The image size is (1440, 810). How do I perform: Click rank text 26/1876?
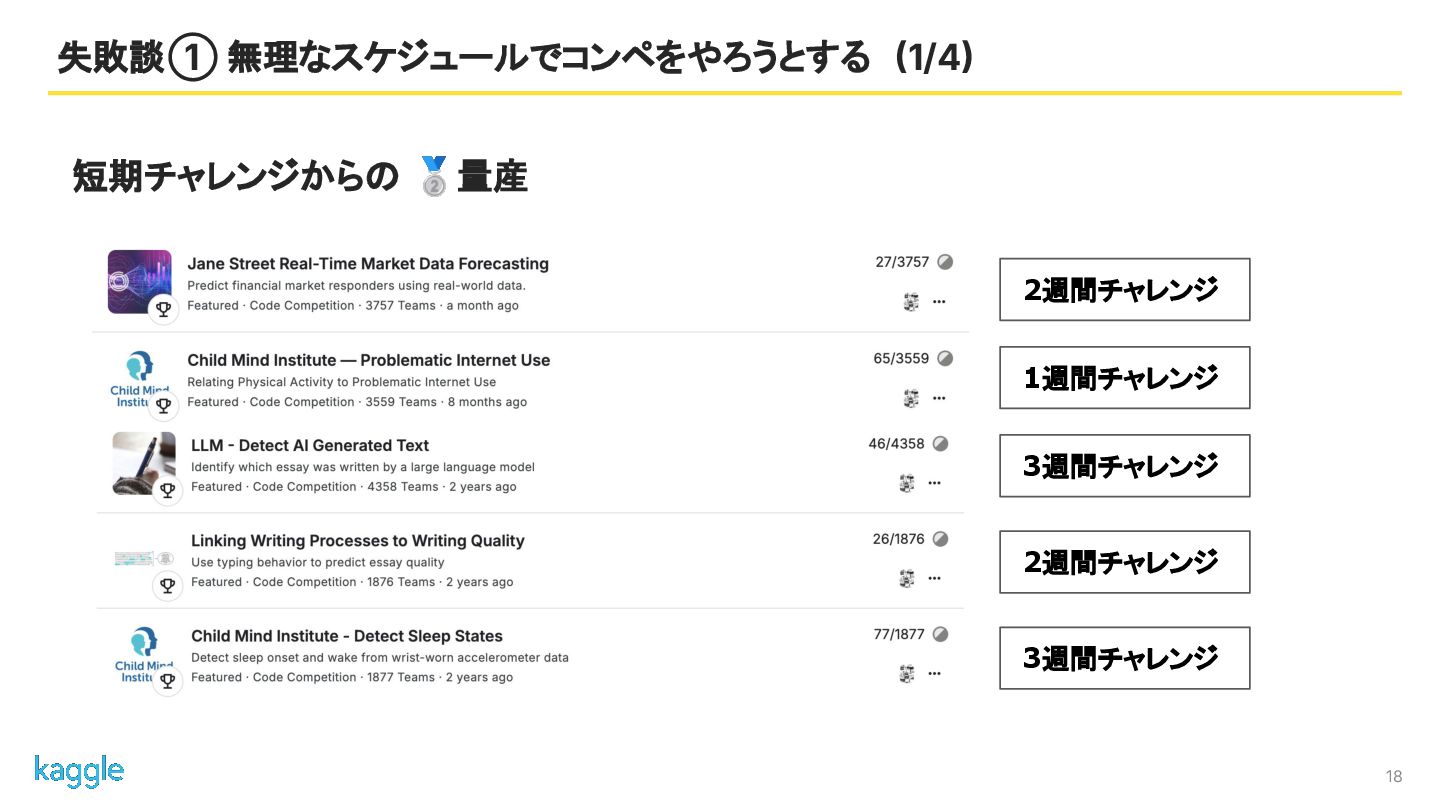898,538
